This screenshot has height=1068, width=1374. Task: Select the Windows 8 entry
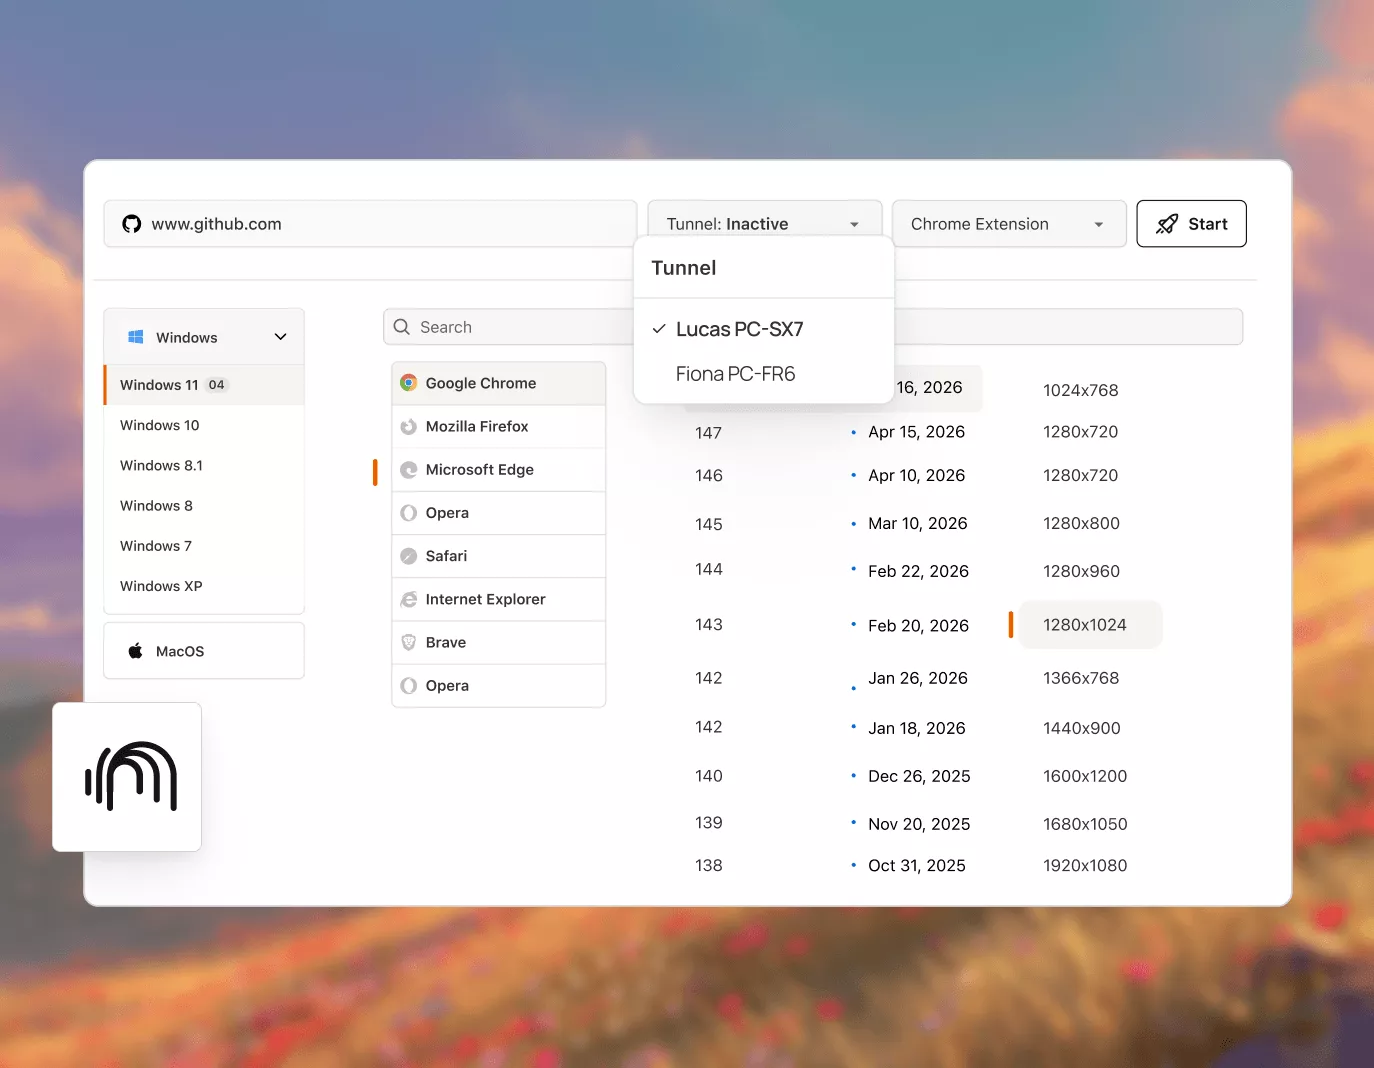[x=204, y=506]
